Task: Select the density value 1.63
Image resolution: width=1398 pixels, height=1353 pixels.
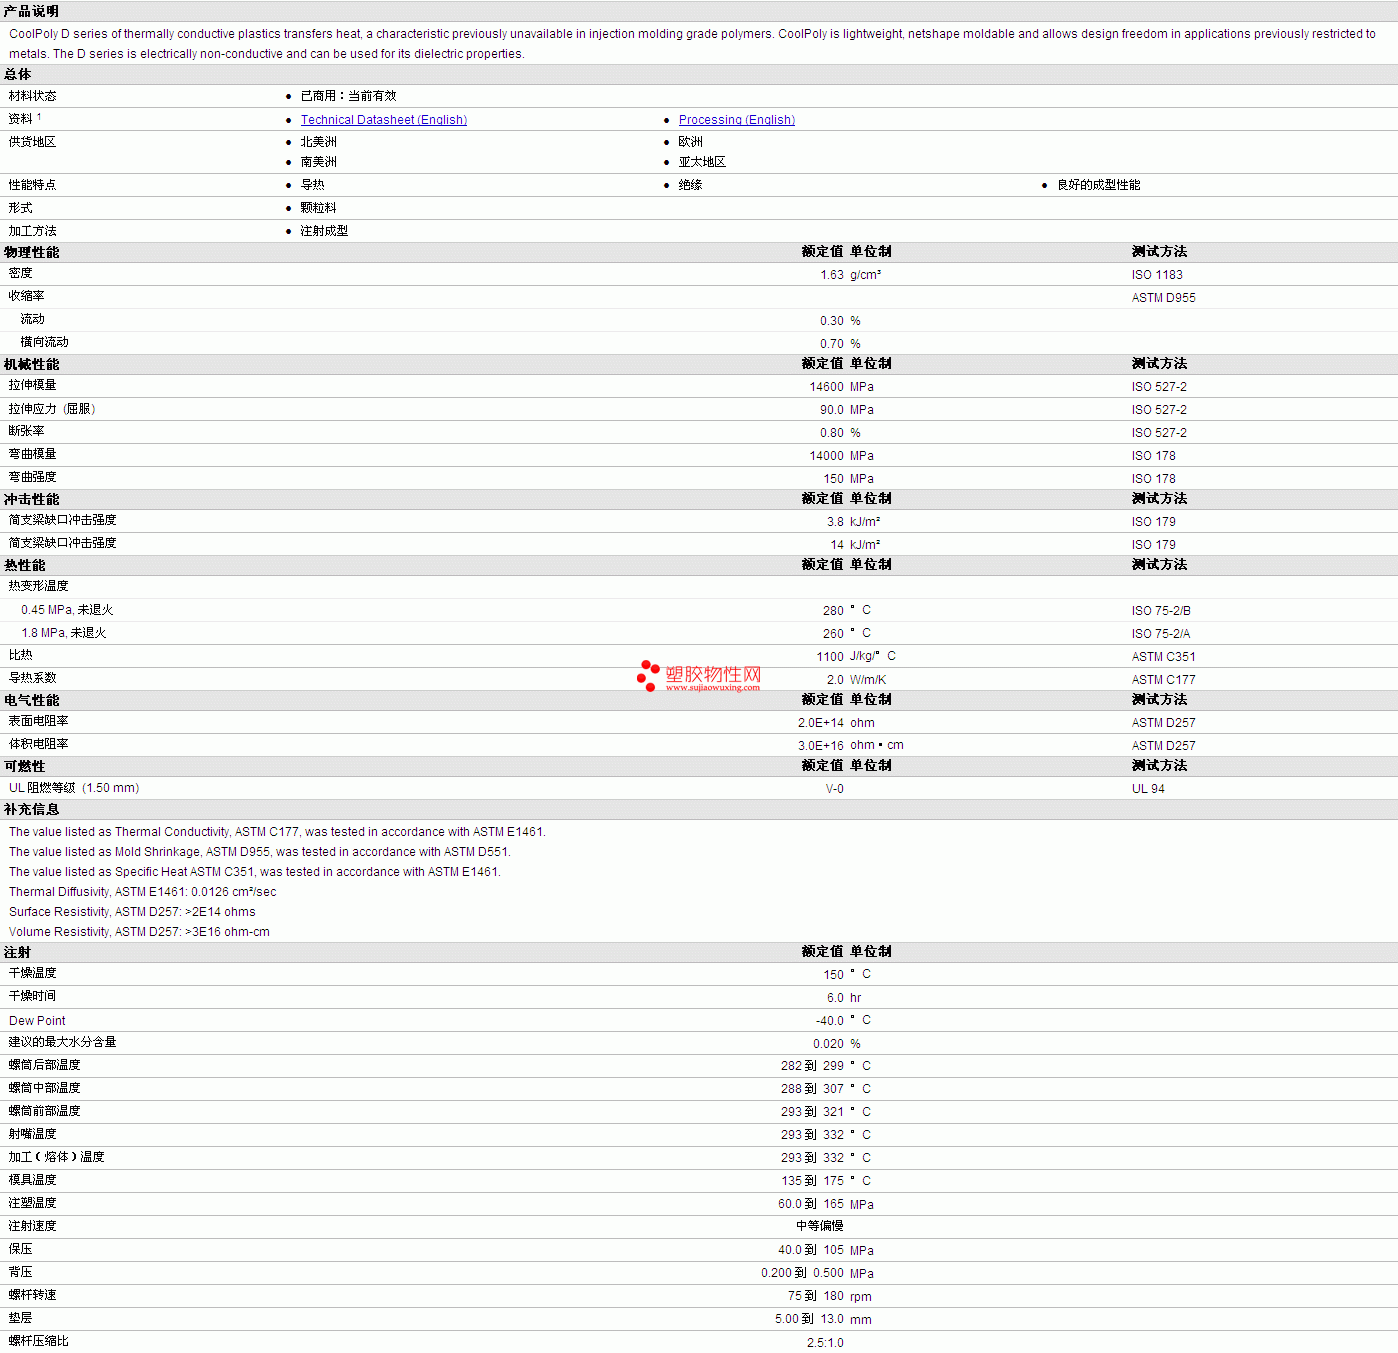Action: [832, 275]
